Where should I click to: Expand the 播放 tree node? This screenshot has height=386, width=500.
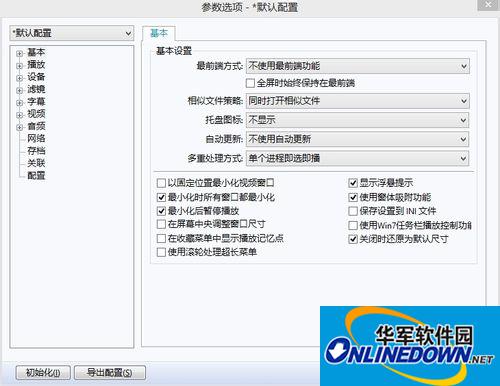20,66
